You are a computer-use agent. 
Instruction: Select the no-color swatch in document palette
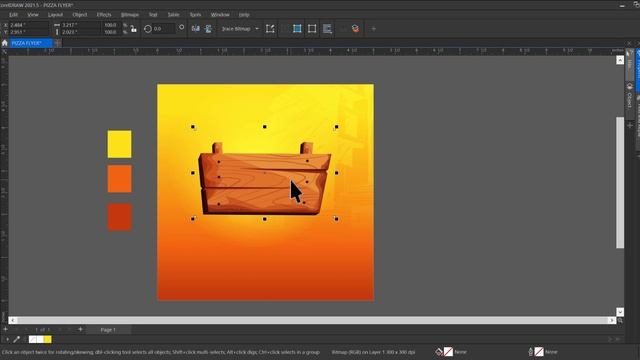coord(33,340)
